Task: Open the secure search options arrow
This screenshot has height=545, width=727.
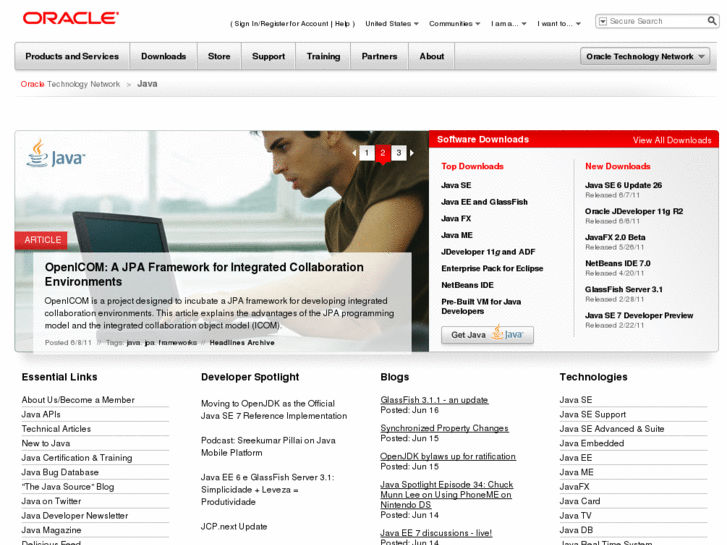Action: [602, 21]
